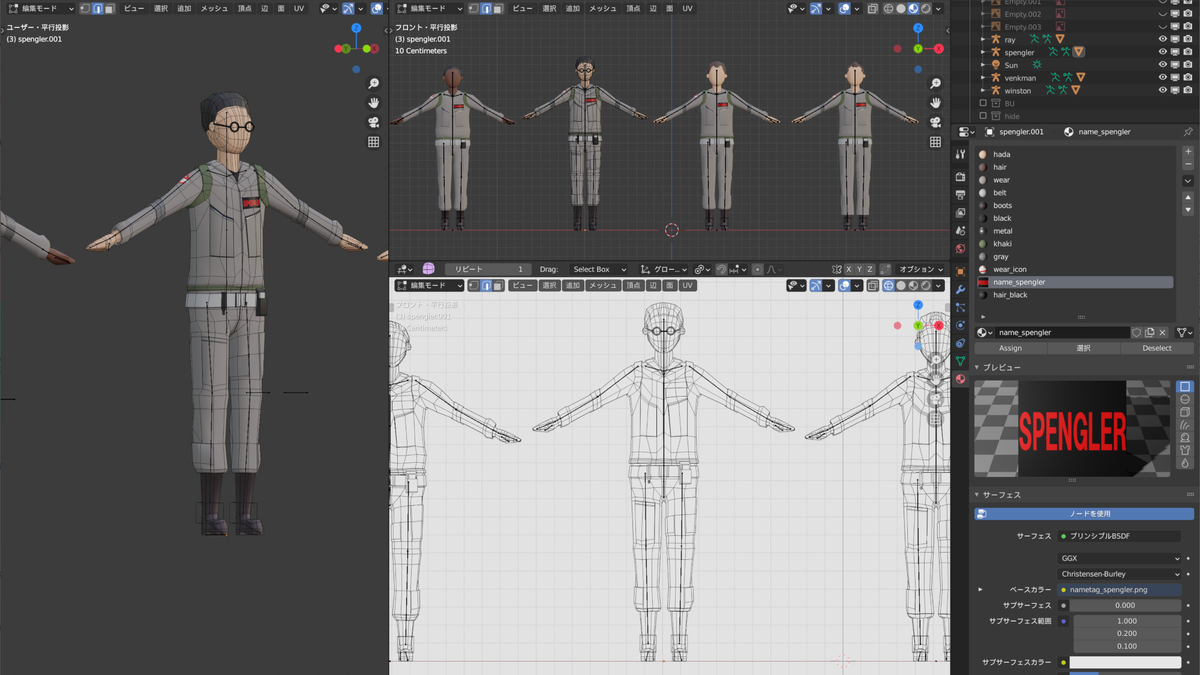The height and width of the screenshot is (675, 1200).
Task: Toggle viewport visibility eye for venkman
Action: click(1162, 77)
